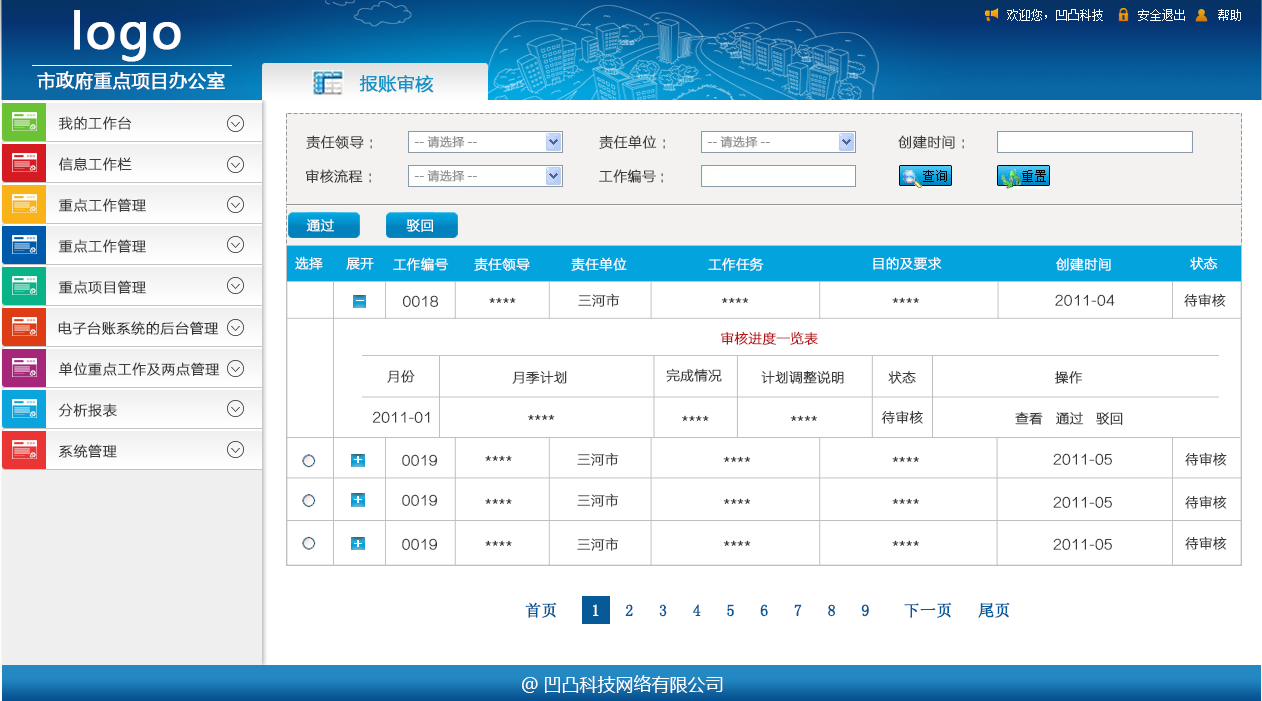Select the radio button in the second 0019 row
Image resolution: width=1262 pixels, height=701 pixels.
(x=308, y=500)
